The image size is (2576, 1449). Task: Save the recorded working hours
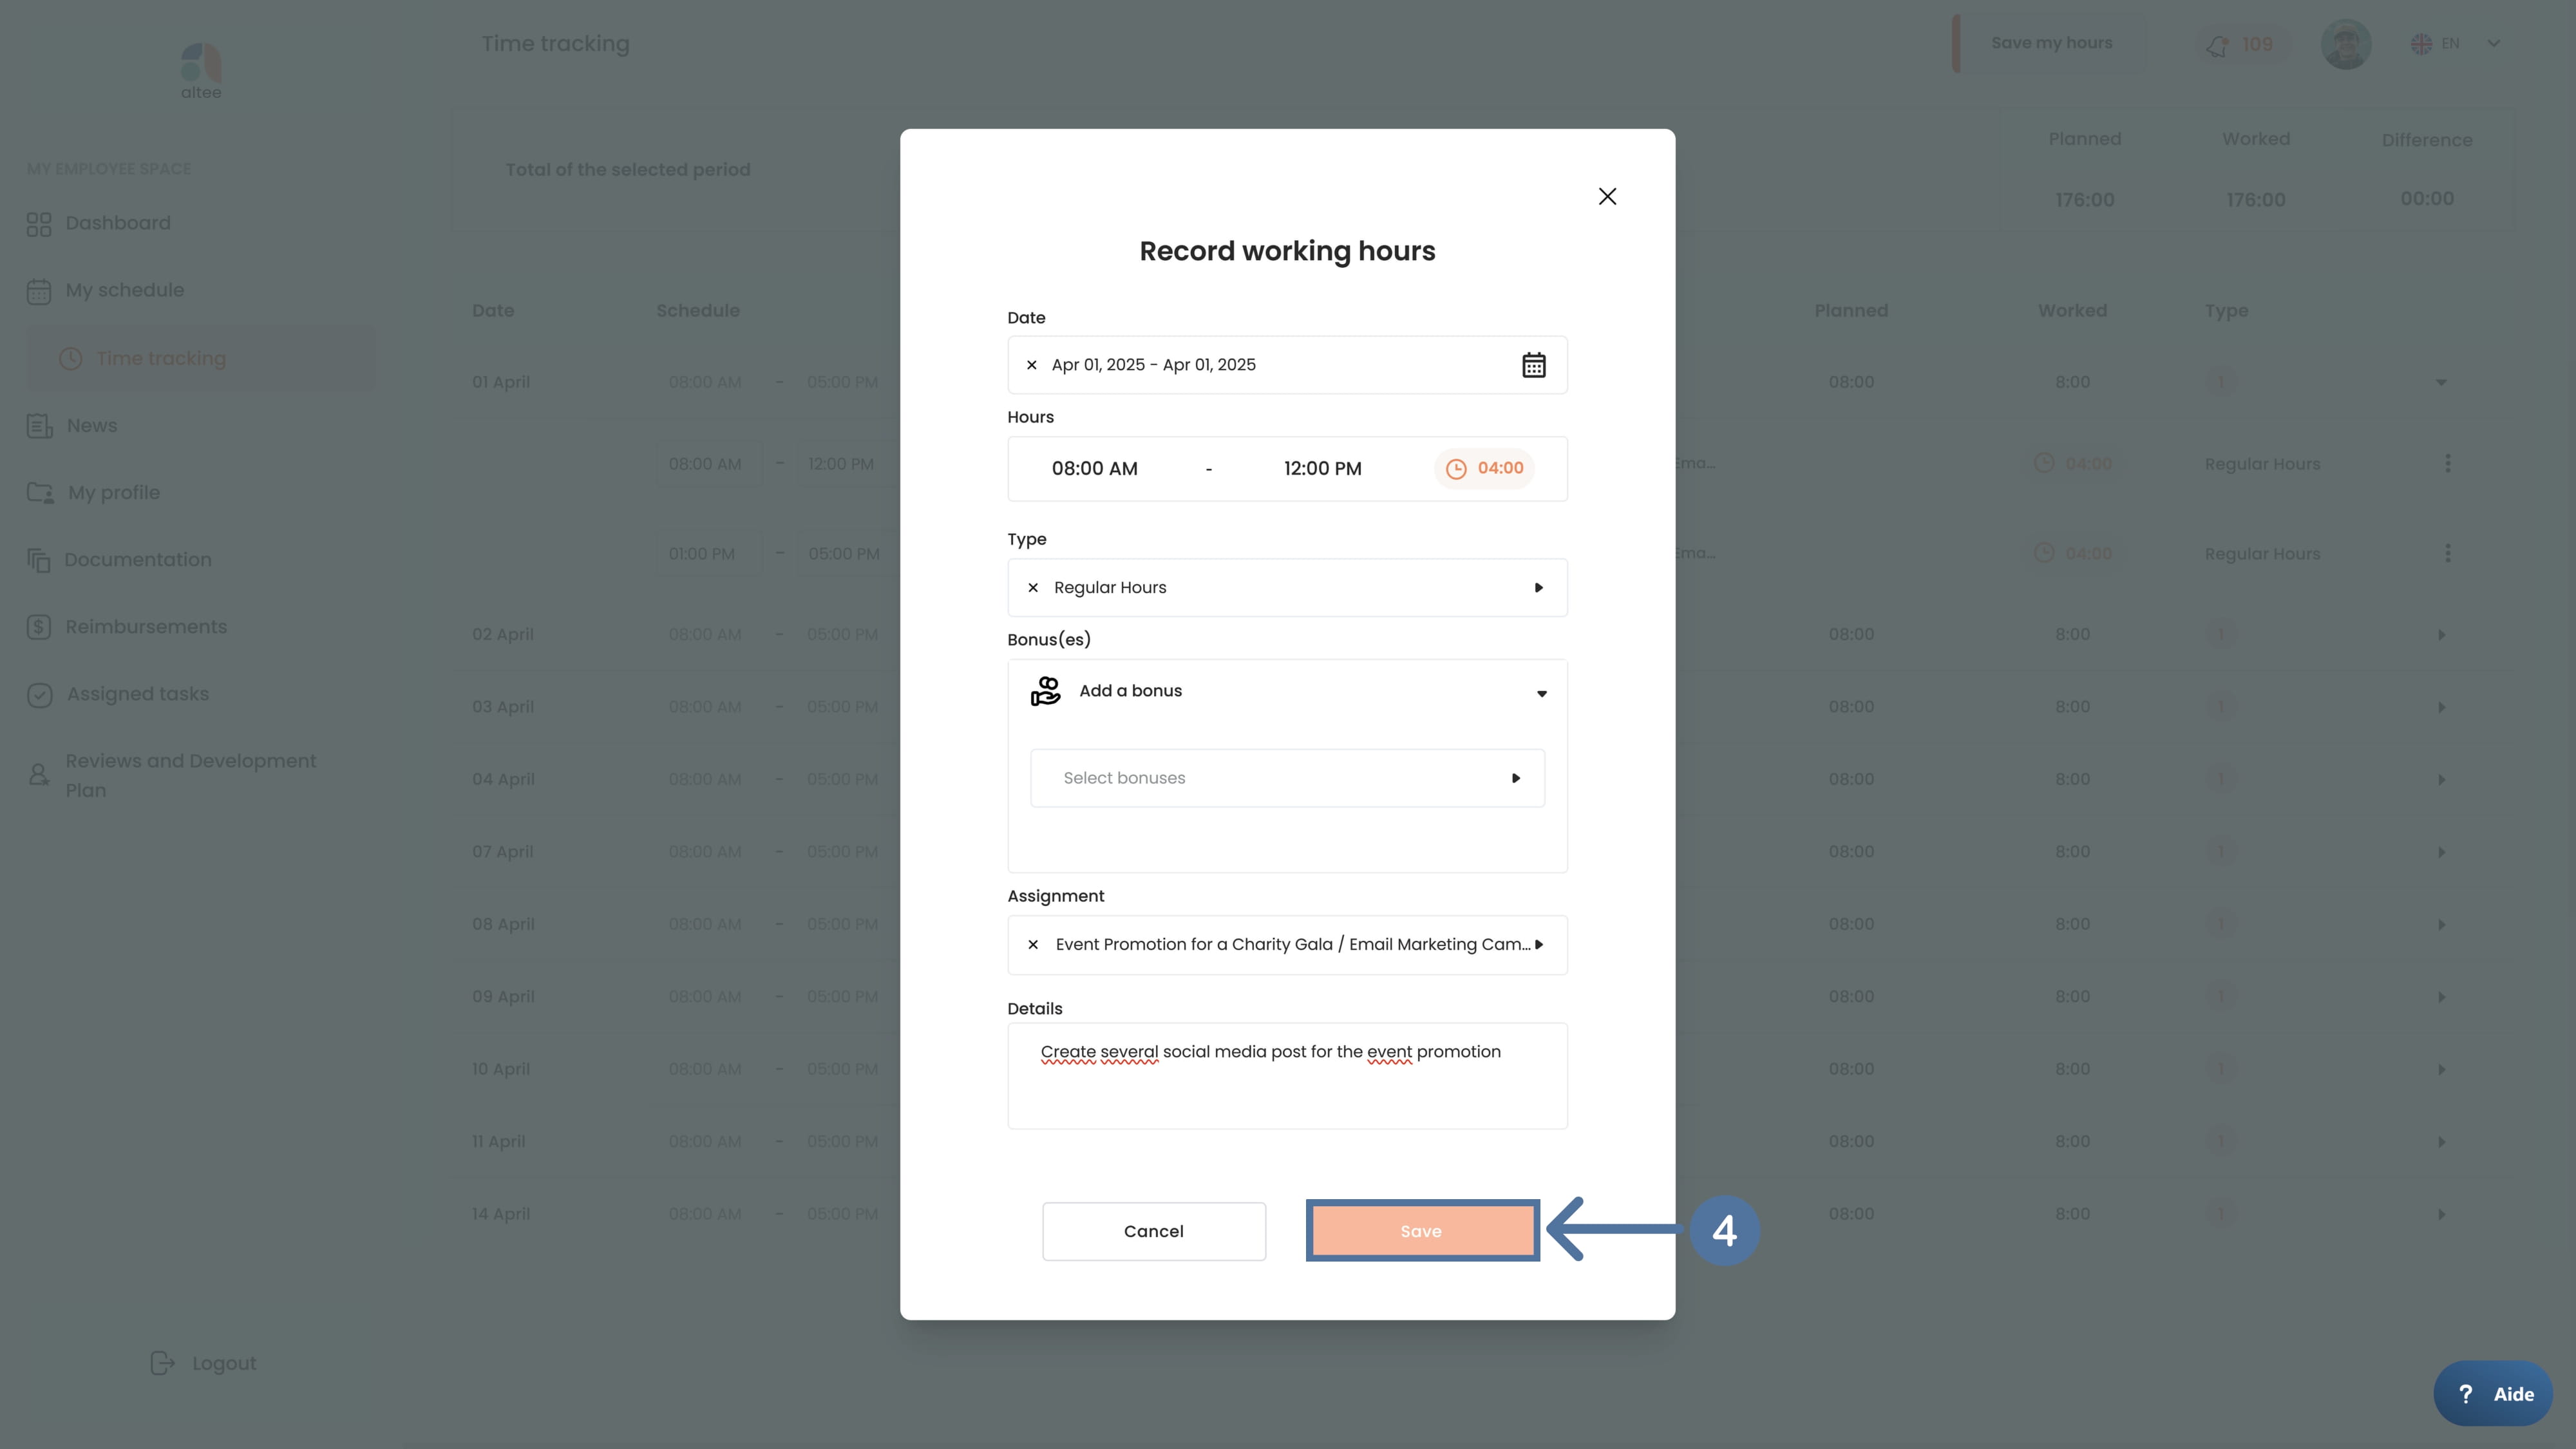[x=1421, y=1231]
